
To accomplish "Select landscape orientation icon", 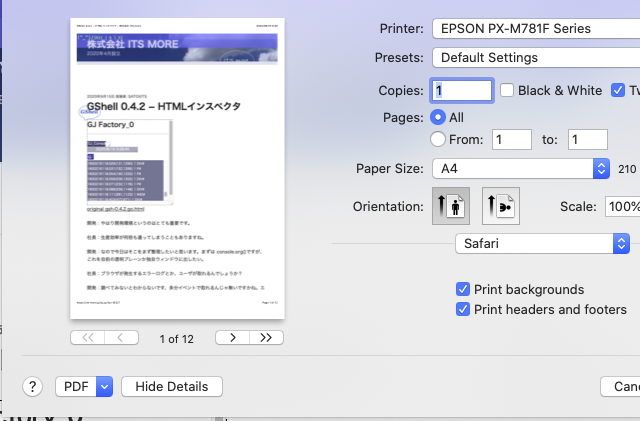I will tap(501, 206).
